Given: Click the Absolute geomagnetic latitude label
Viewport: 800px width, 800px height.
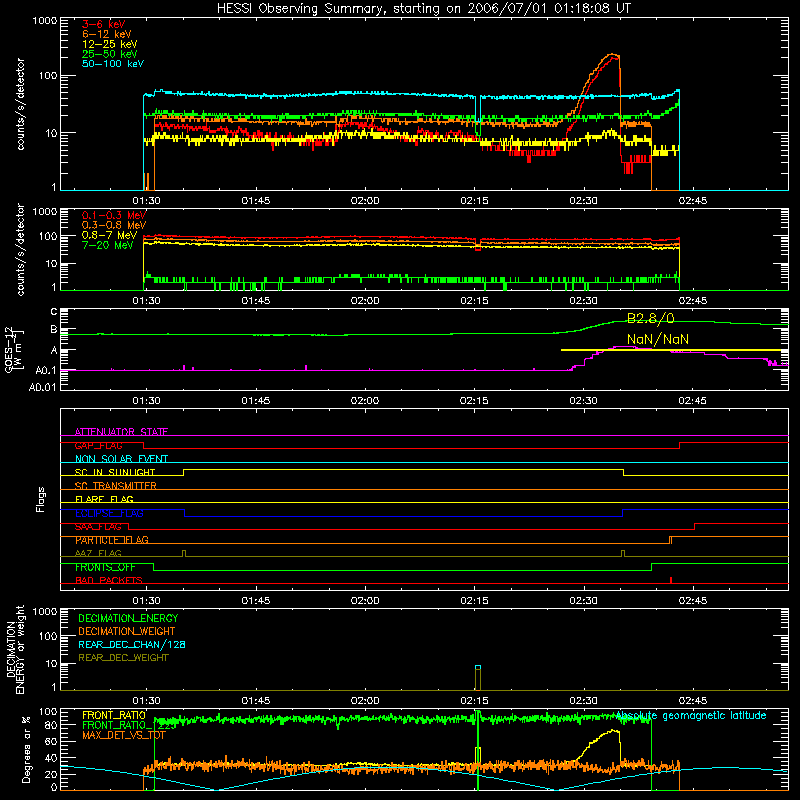Looking at the screenshot, I should [691, 715].
